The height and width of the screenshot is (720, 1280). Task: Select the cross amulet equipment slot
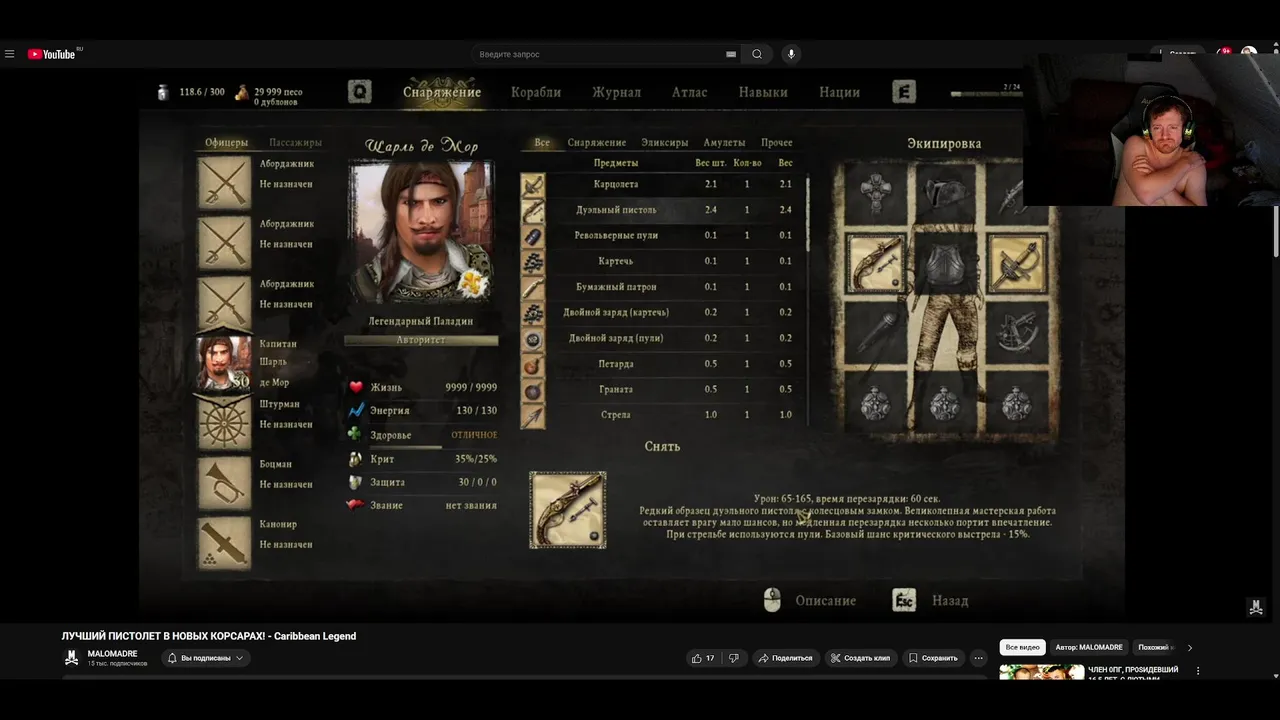(875, 191)
